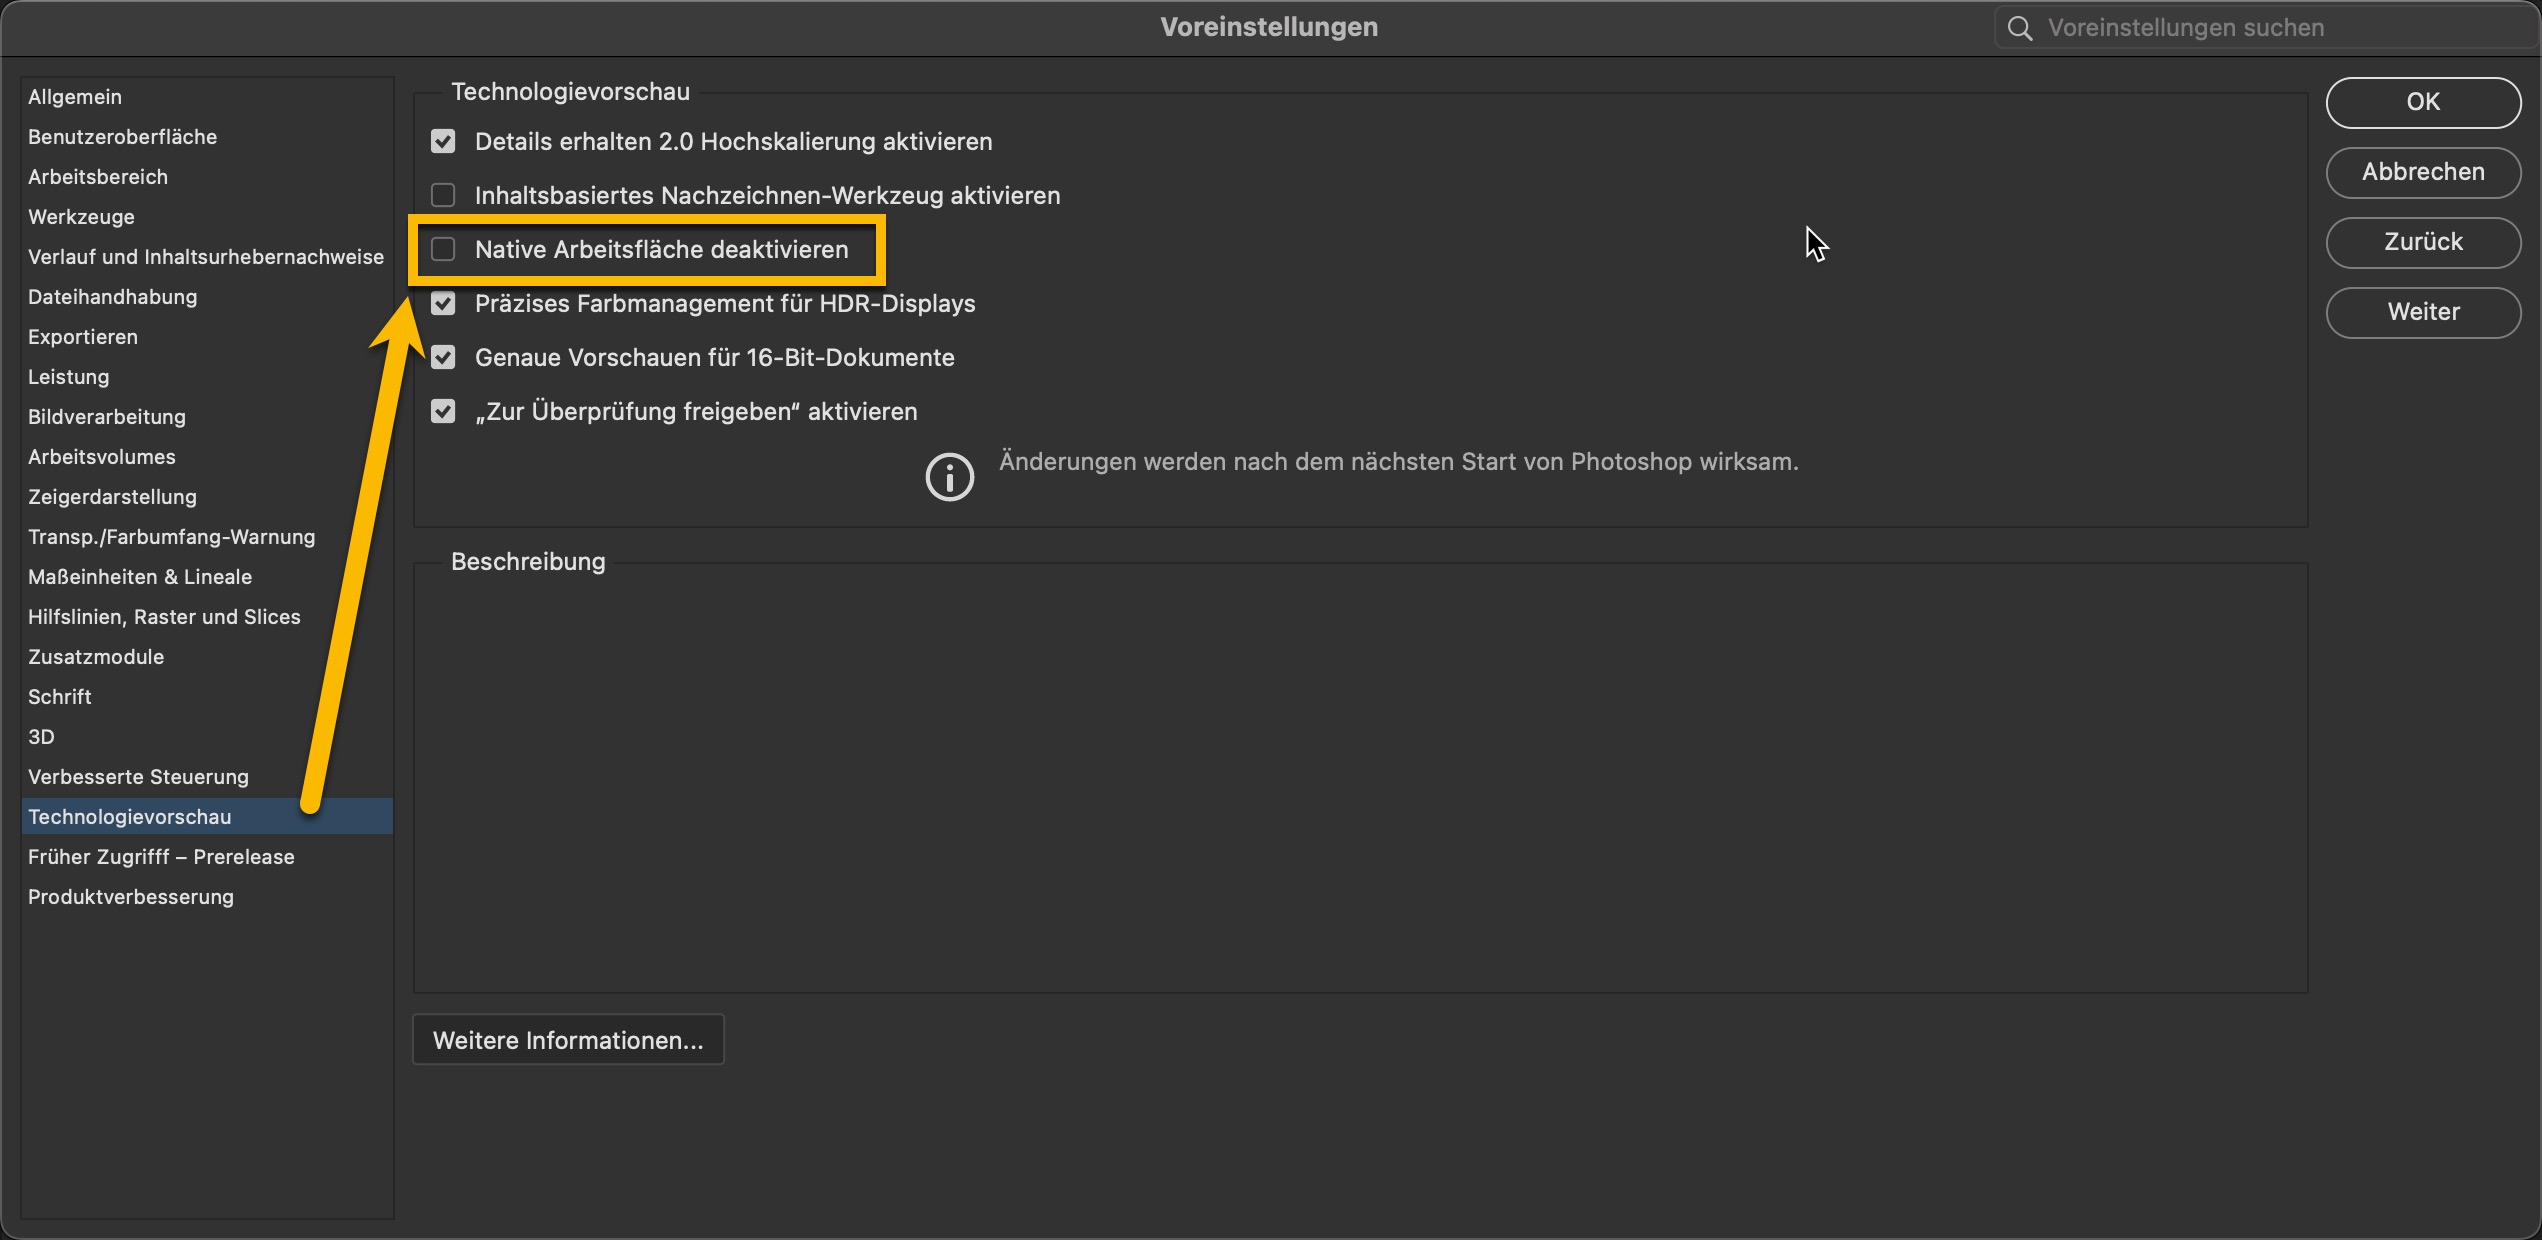The width and height of the screenshot is (2542, 1240).
Task: Click the info circle icon
Action: pos(949,477)
